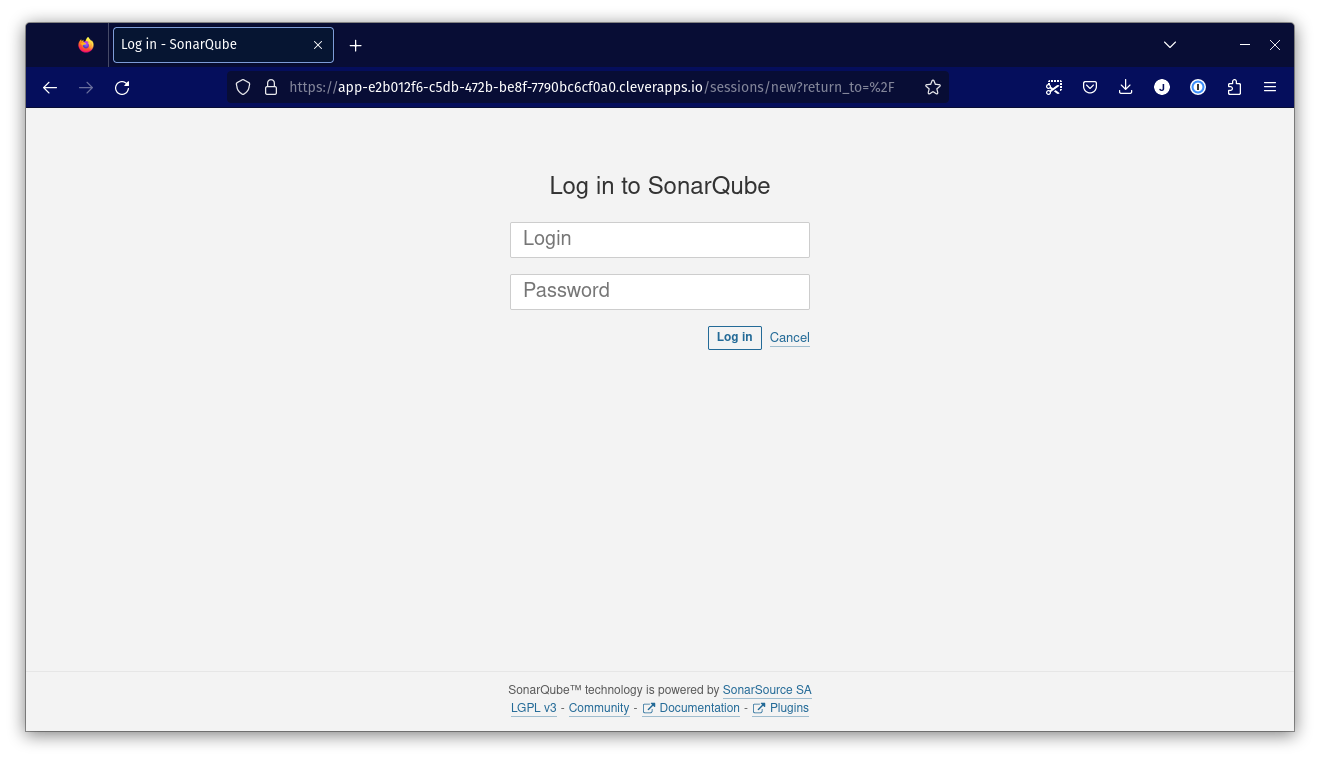Open the LGPL v3 link
Viewport: 1320px width, 760px height.
click(534, 708)
